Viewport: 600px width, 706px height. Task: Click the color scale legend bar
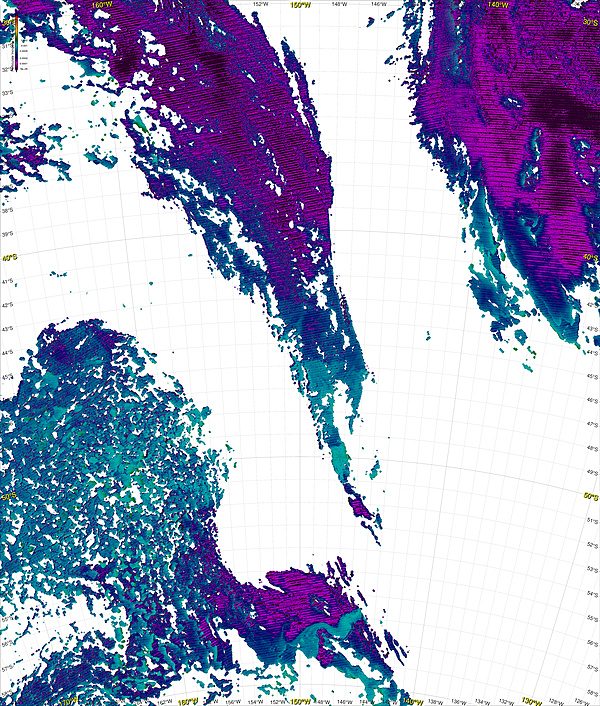coord(16,41)
